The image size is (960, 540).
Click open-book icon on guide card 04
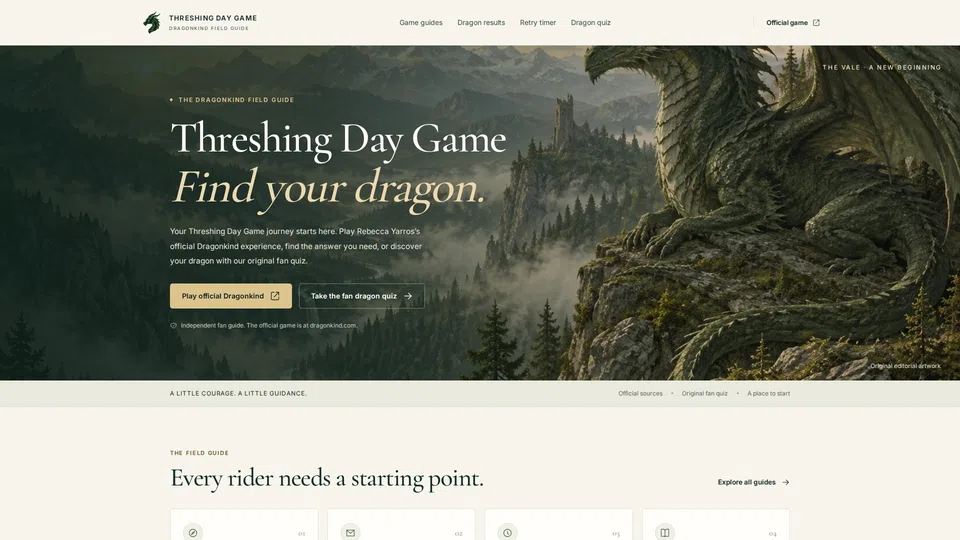click(665, 533)
